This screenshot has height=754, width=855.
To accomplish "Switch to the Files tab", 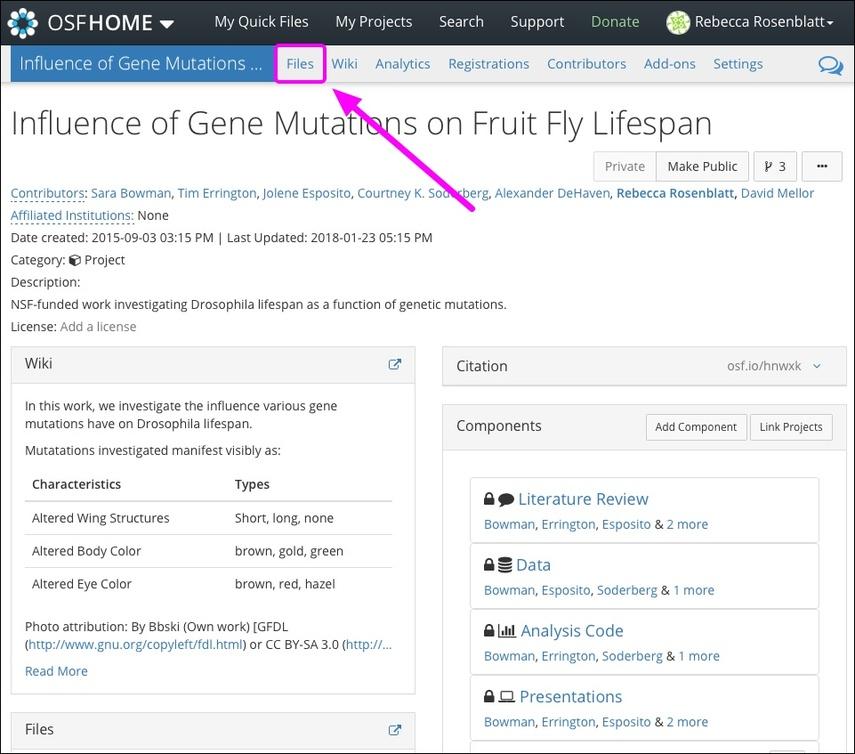I will click(300, 64).
